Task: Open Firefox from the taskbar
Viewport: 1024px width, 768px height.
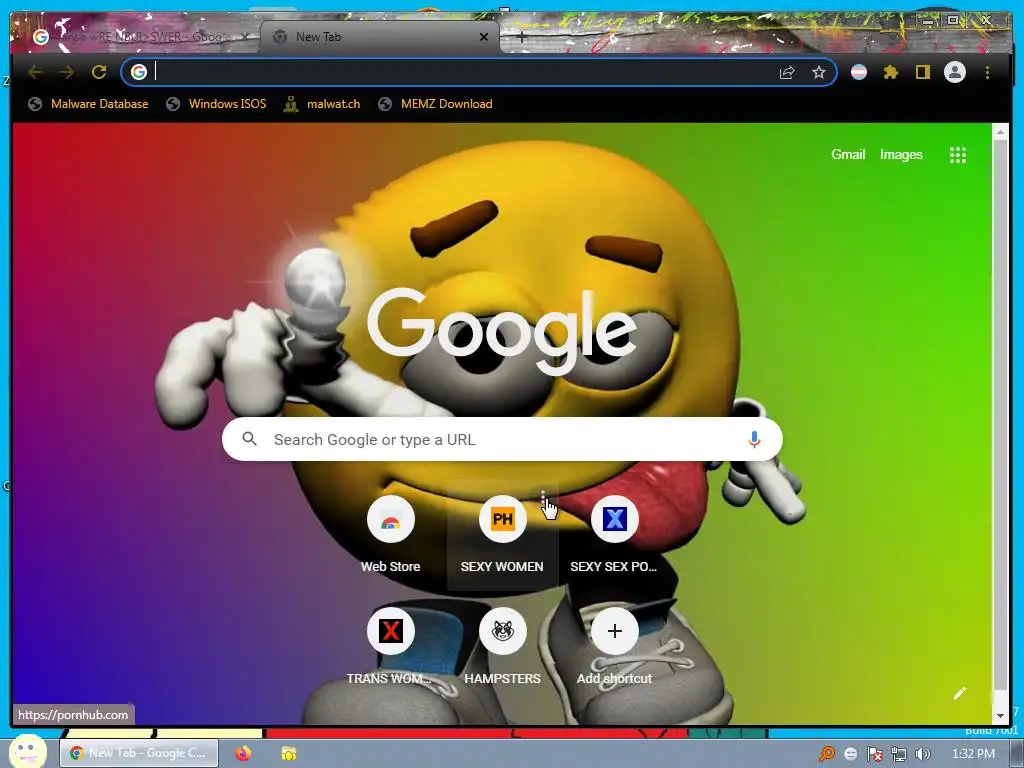Action: coord(243,753)
